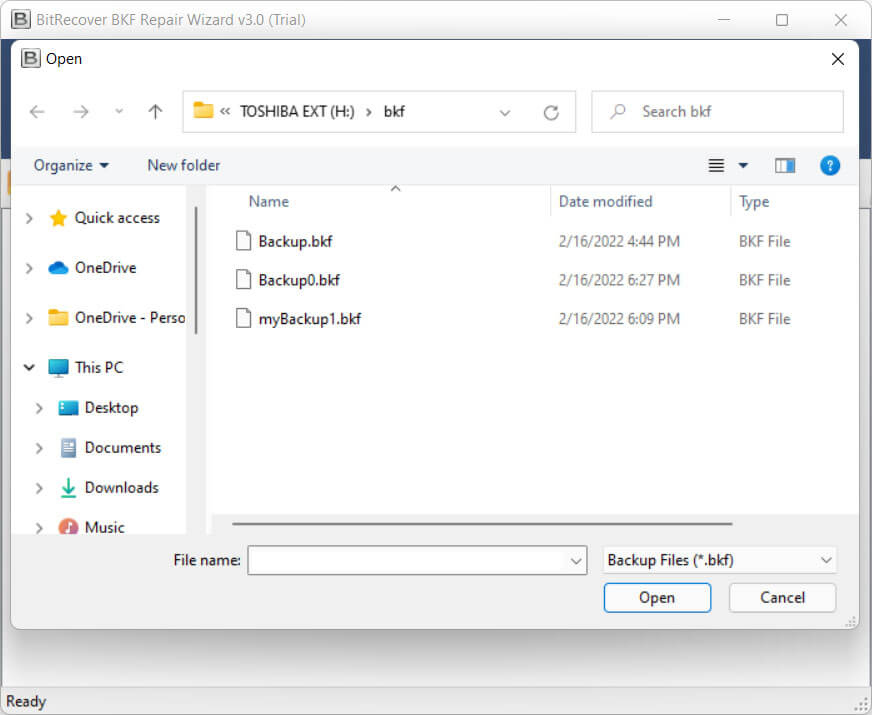
Task: Click the 2/16/2022 6:27 PM date cell
Action: click(x=619, y=280)
